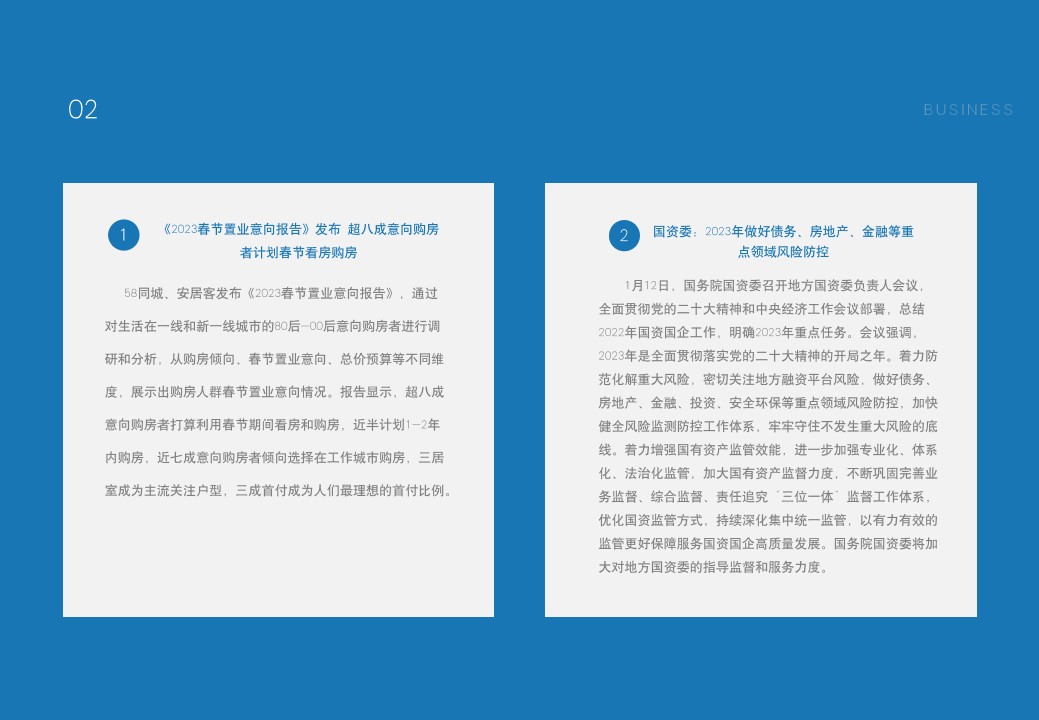Click the number 1 circle badge
The width and height of the screenshot is (1039, 720).
pos(123,235)
